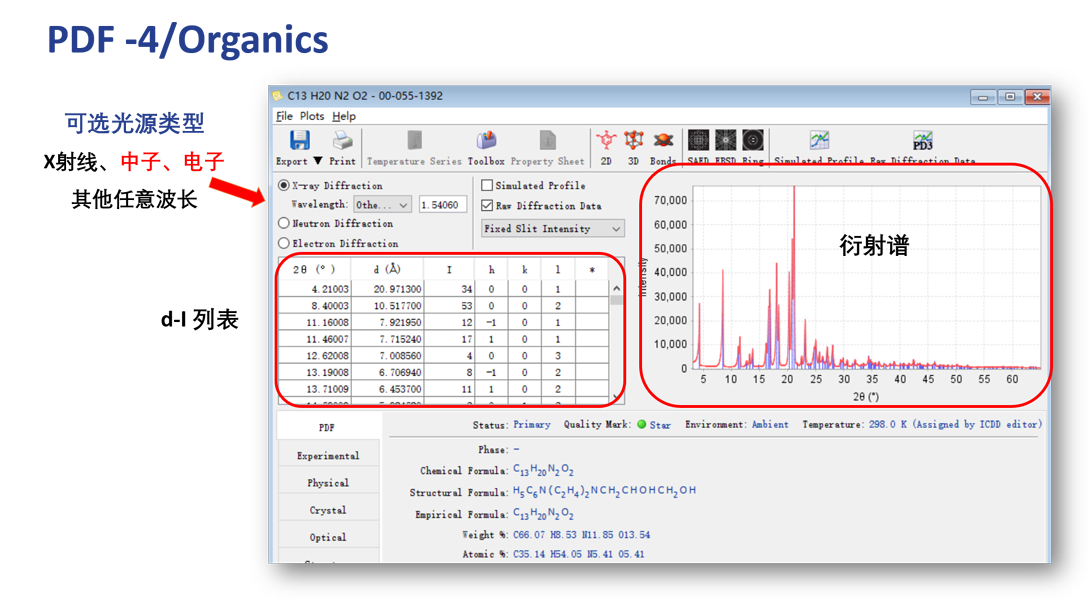
Task: Select X-ray Diffraction radio button
Action: click(x=284, y=185)
